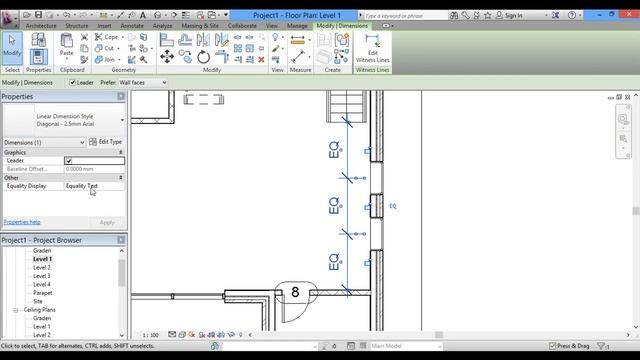Open the Collaborate ribbon tab
Image resolution: width=640 pixels, height=360 pixels.
tap(242, 26)
